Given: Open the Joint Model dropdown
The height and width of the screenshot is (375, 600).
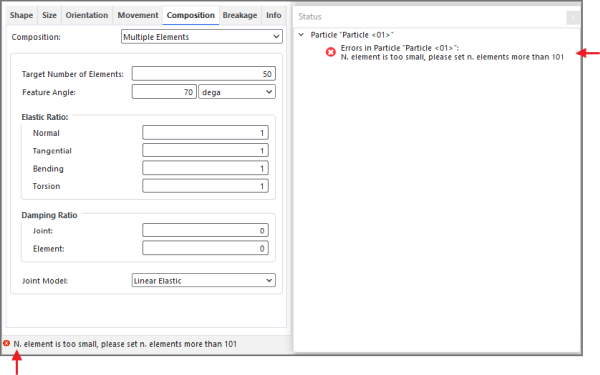Looking at the screenshot, I should point(204,280).
